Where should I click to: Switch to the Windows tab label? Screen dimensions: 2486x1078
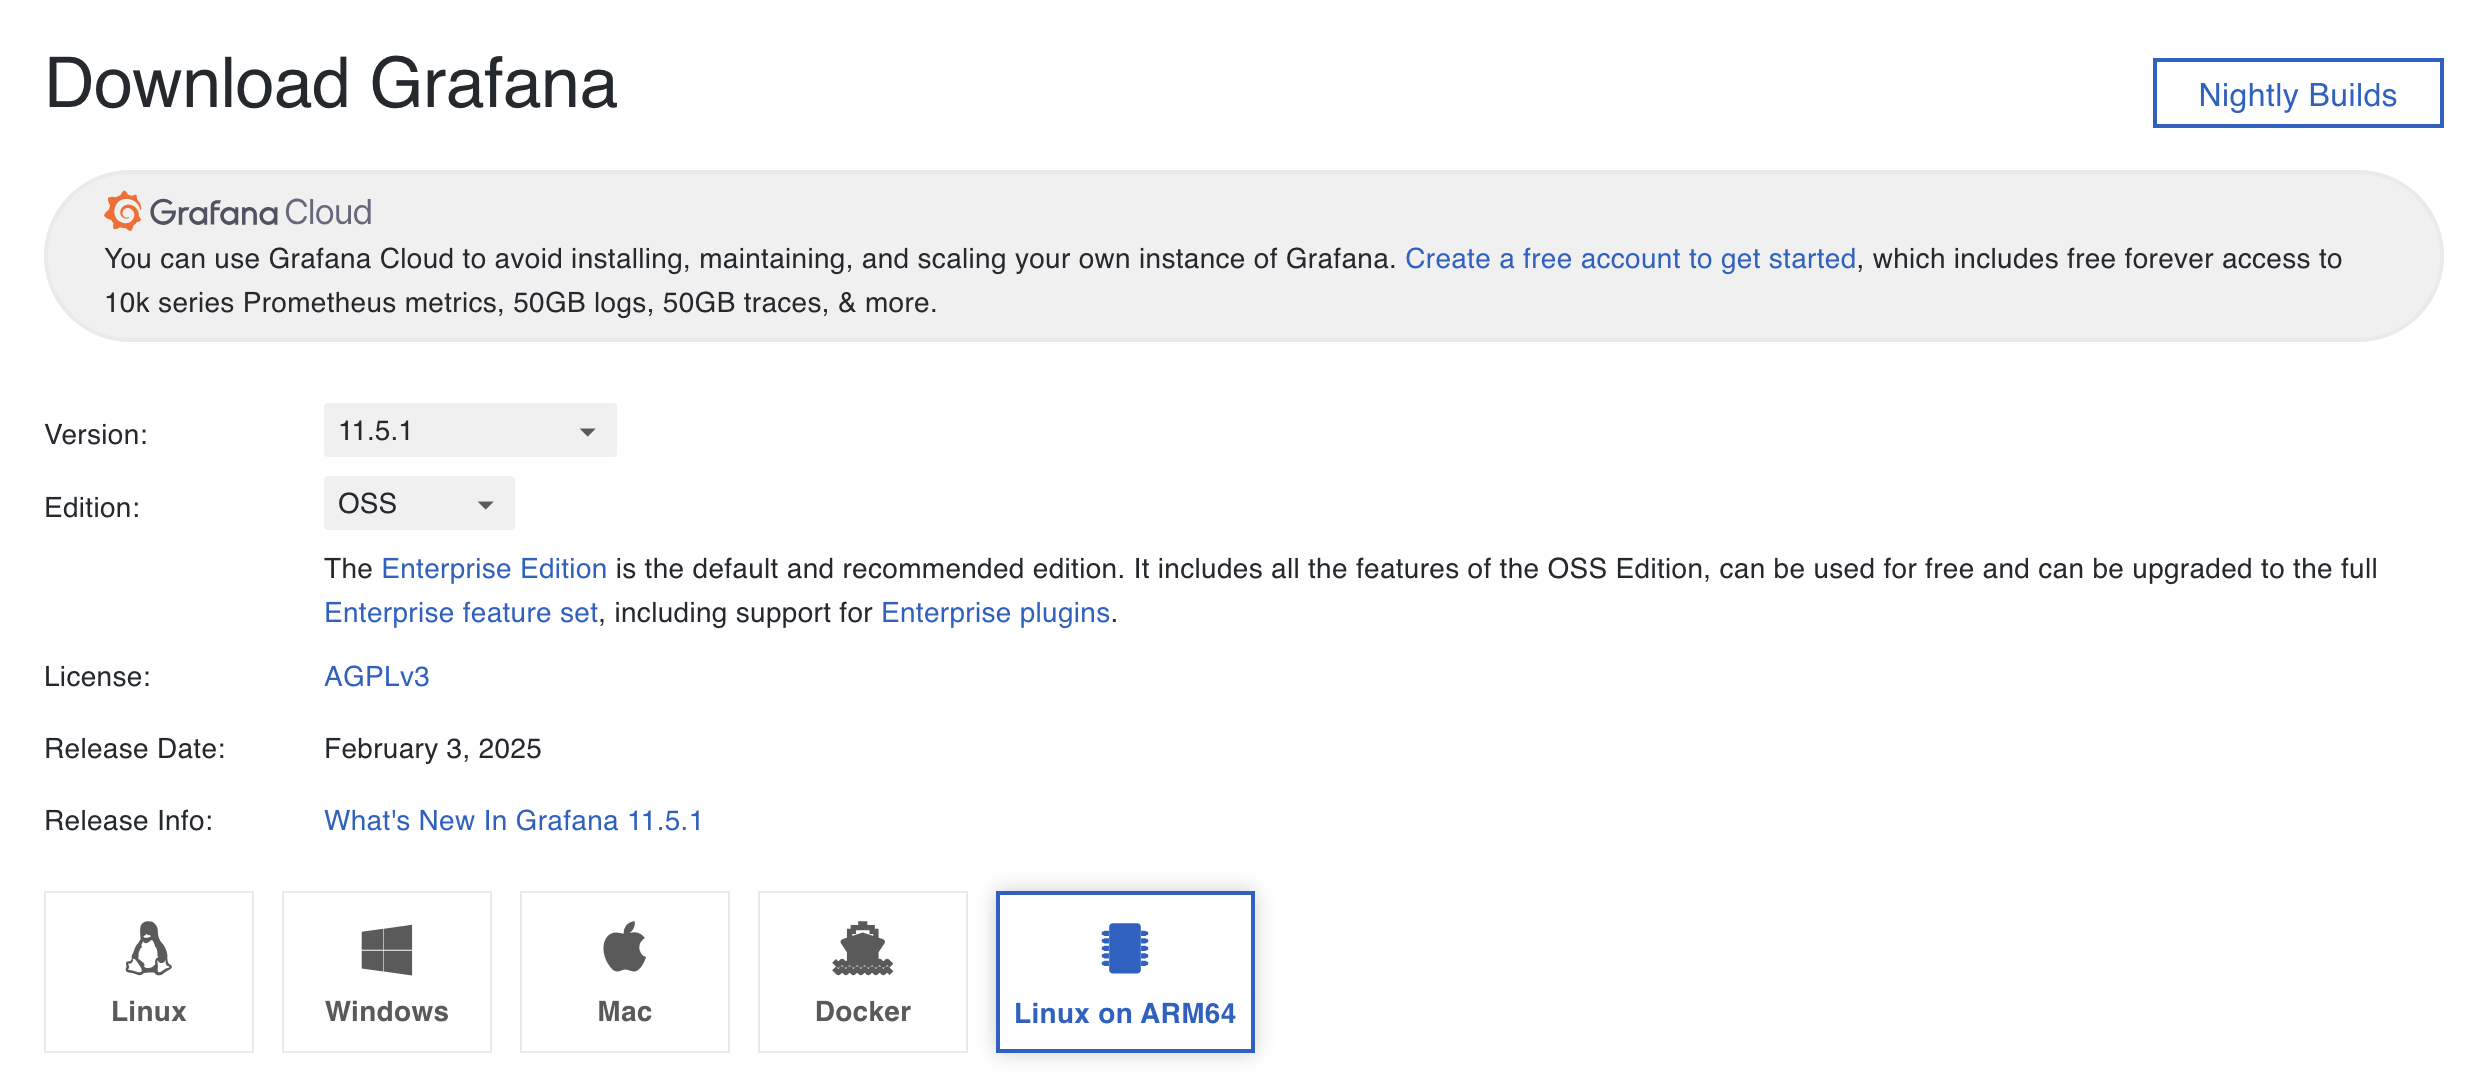(x=387, y=1012)
